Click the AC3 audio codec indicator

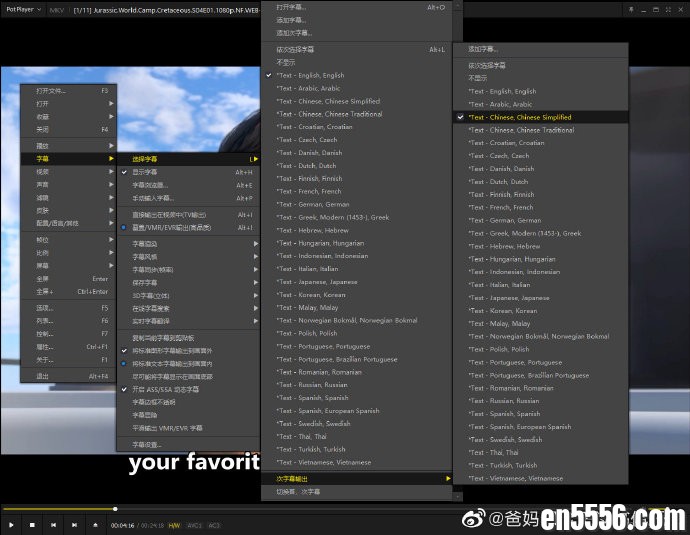pos(214,524)
